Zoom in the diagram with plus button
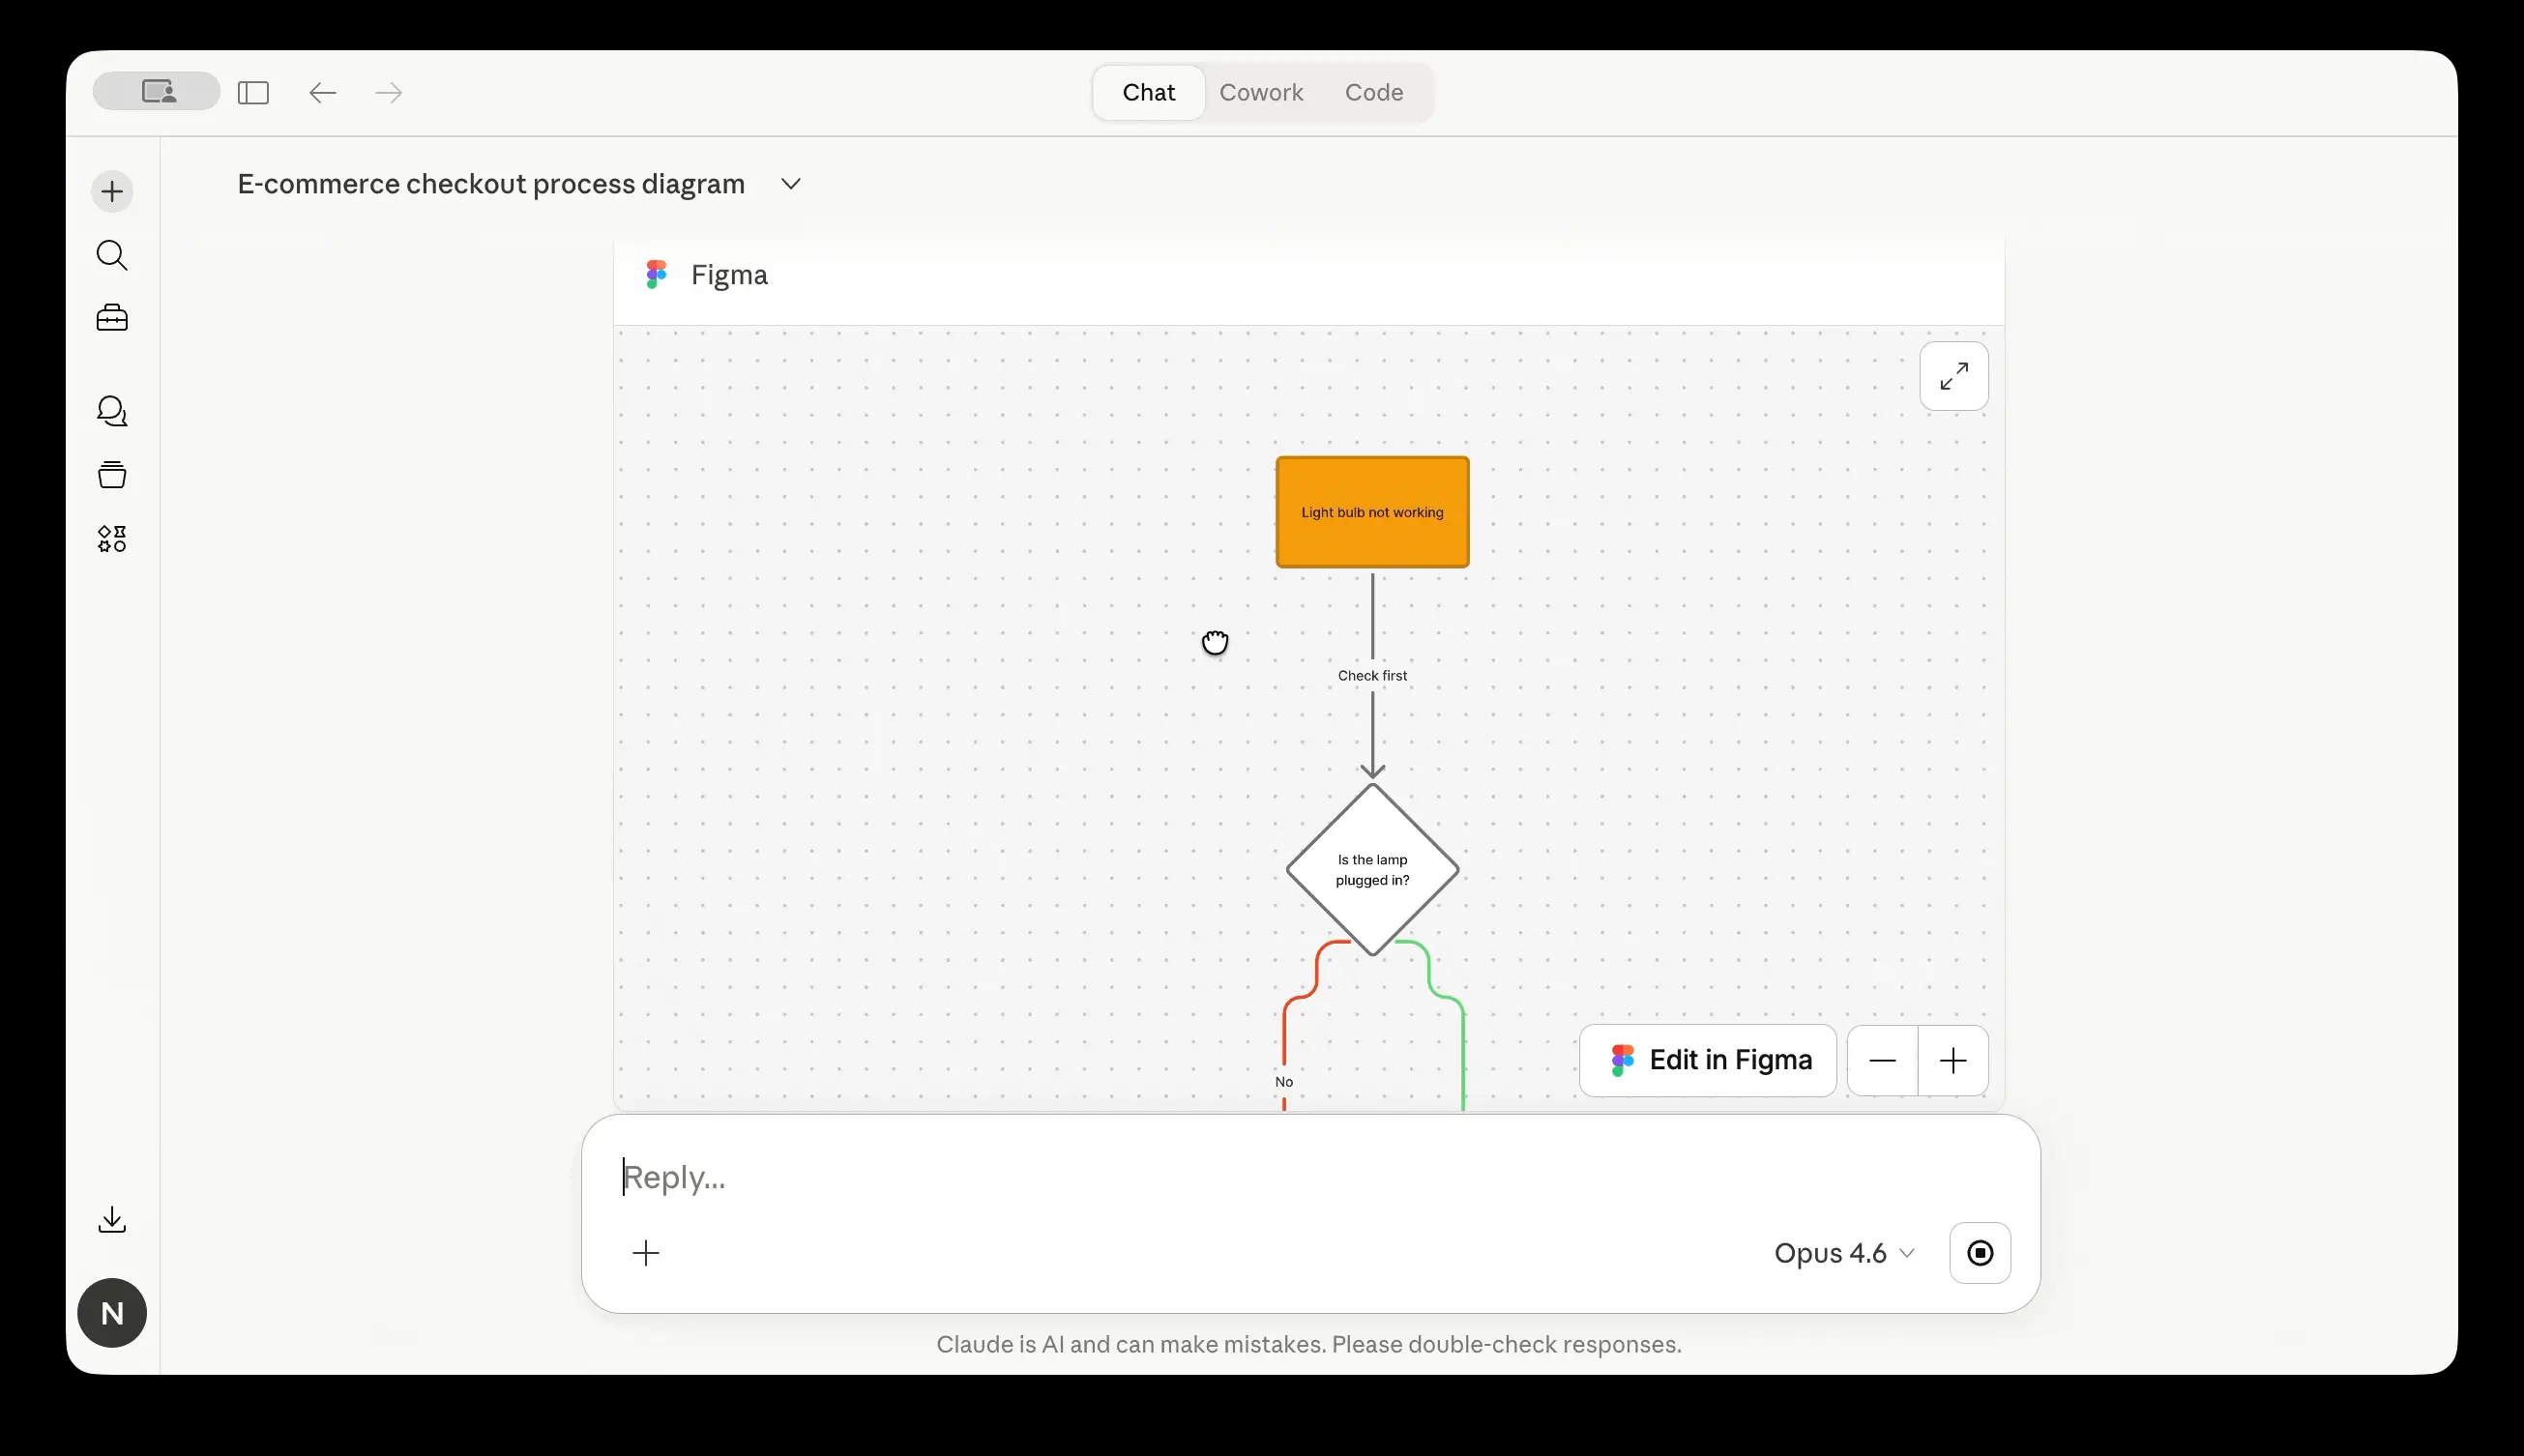This screenshot has width=2524, height=1456. 1952,1061
